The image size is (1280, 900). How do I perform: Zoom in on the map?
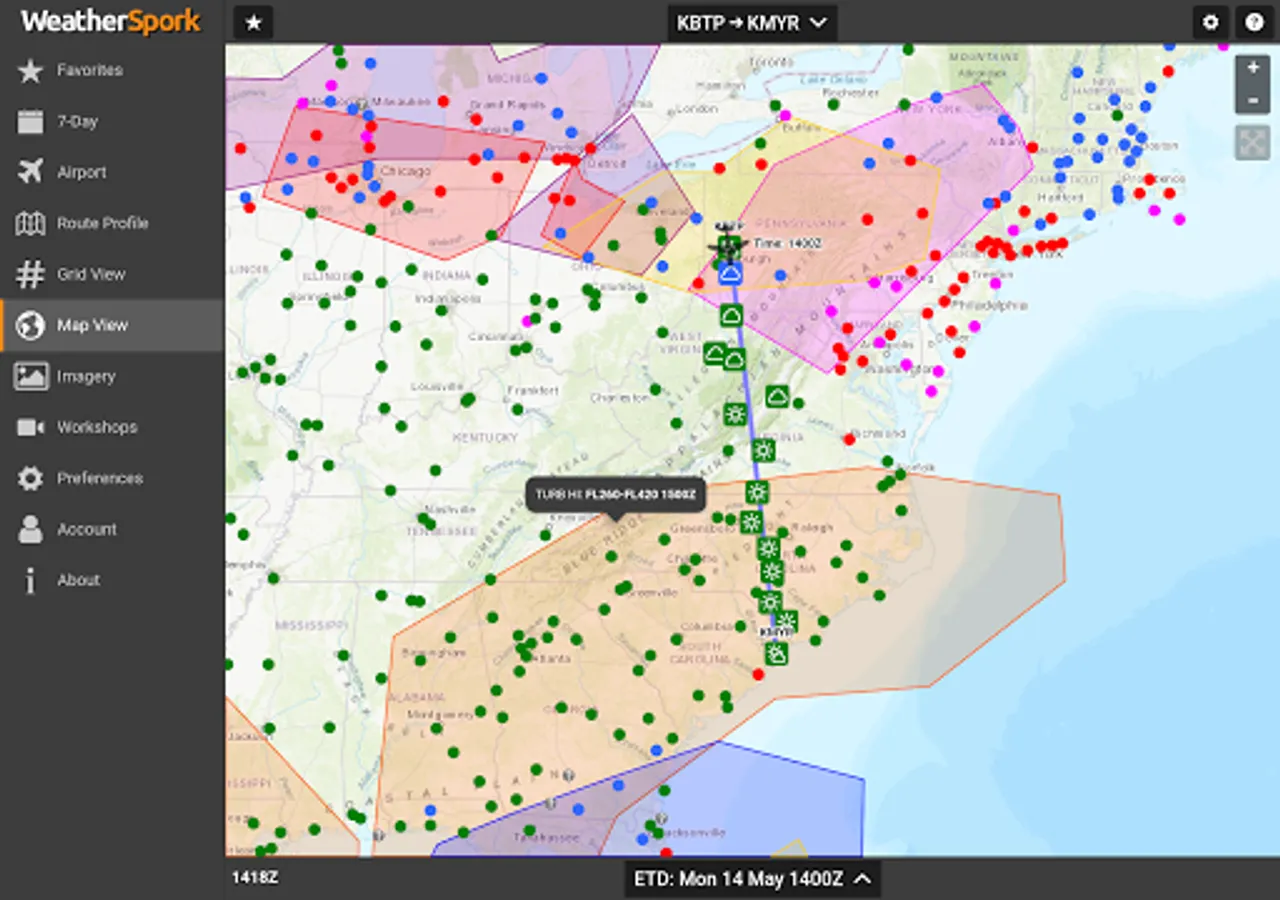pyautogui.click(x=1253, y=68)
